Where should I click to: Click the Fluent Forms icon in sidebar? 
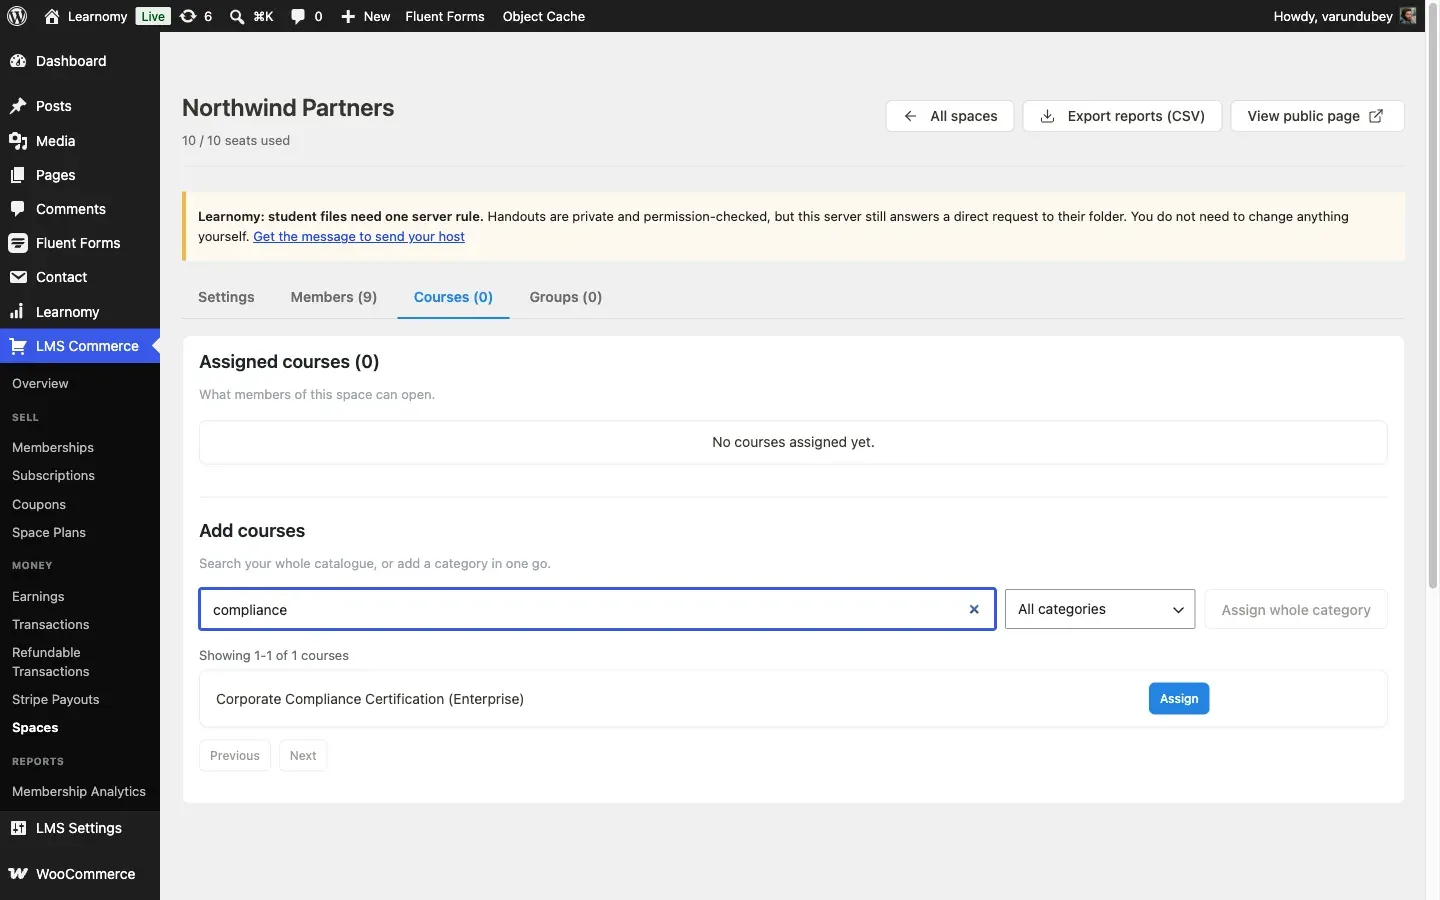coord(18,243)
